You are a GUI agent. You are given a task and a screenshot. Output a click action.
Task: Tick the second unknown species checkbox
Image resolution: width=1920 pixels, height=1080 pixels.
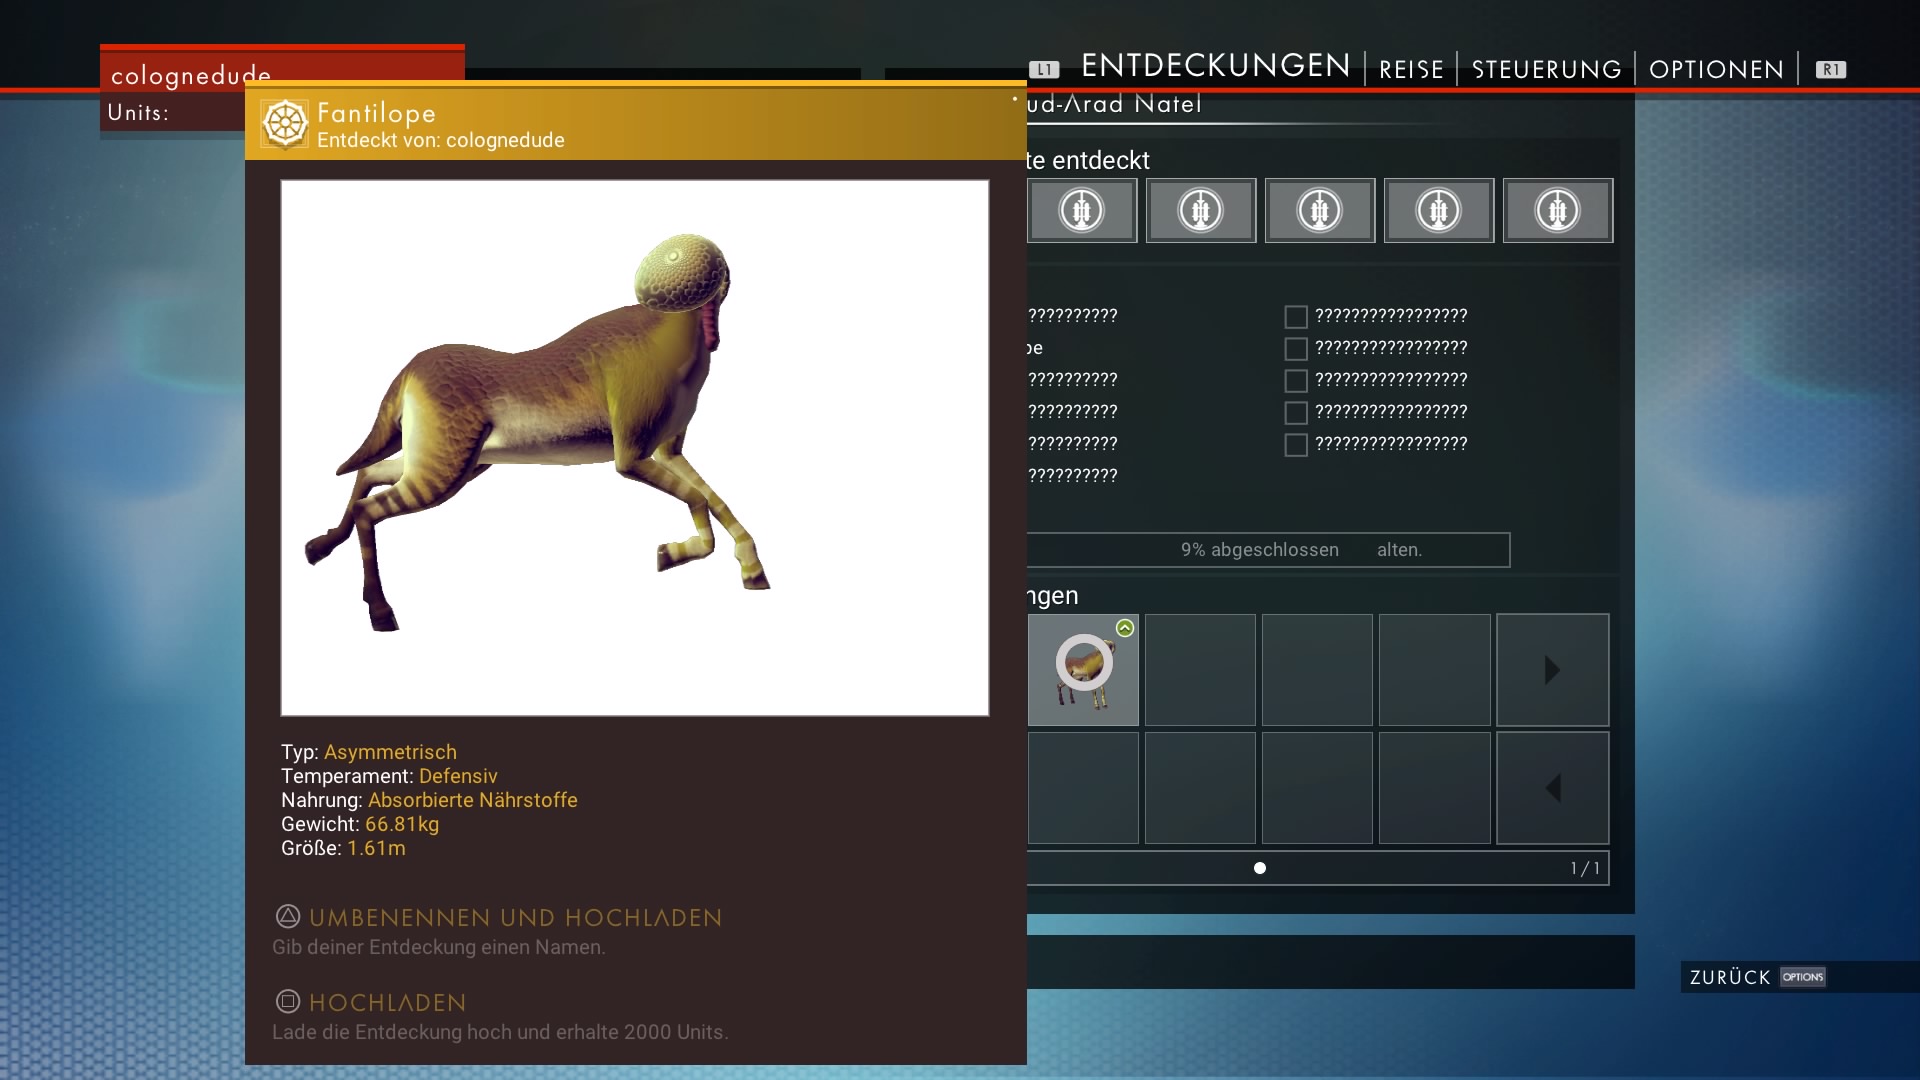[x=1296, y=349]
